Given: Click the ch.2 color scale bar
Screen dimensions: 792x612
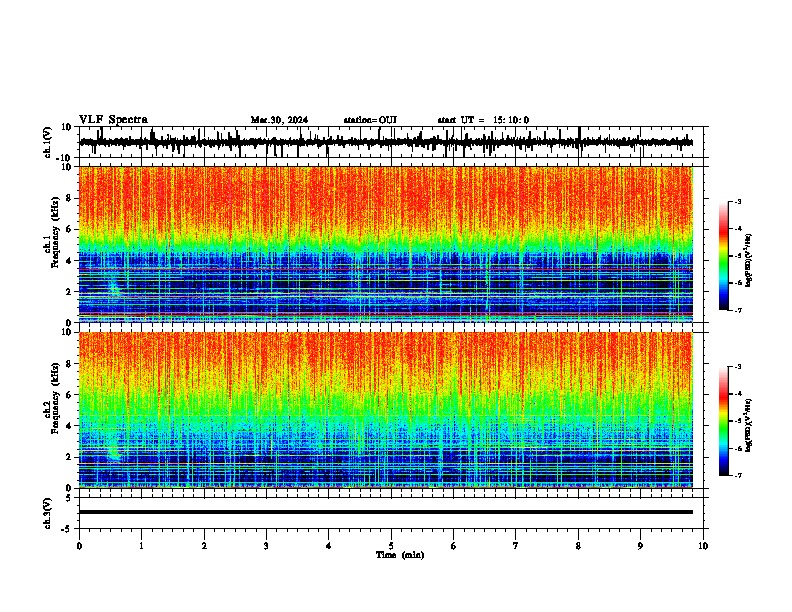Looking at the screenshot, I should point(723,421).
